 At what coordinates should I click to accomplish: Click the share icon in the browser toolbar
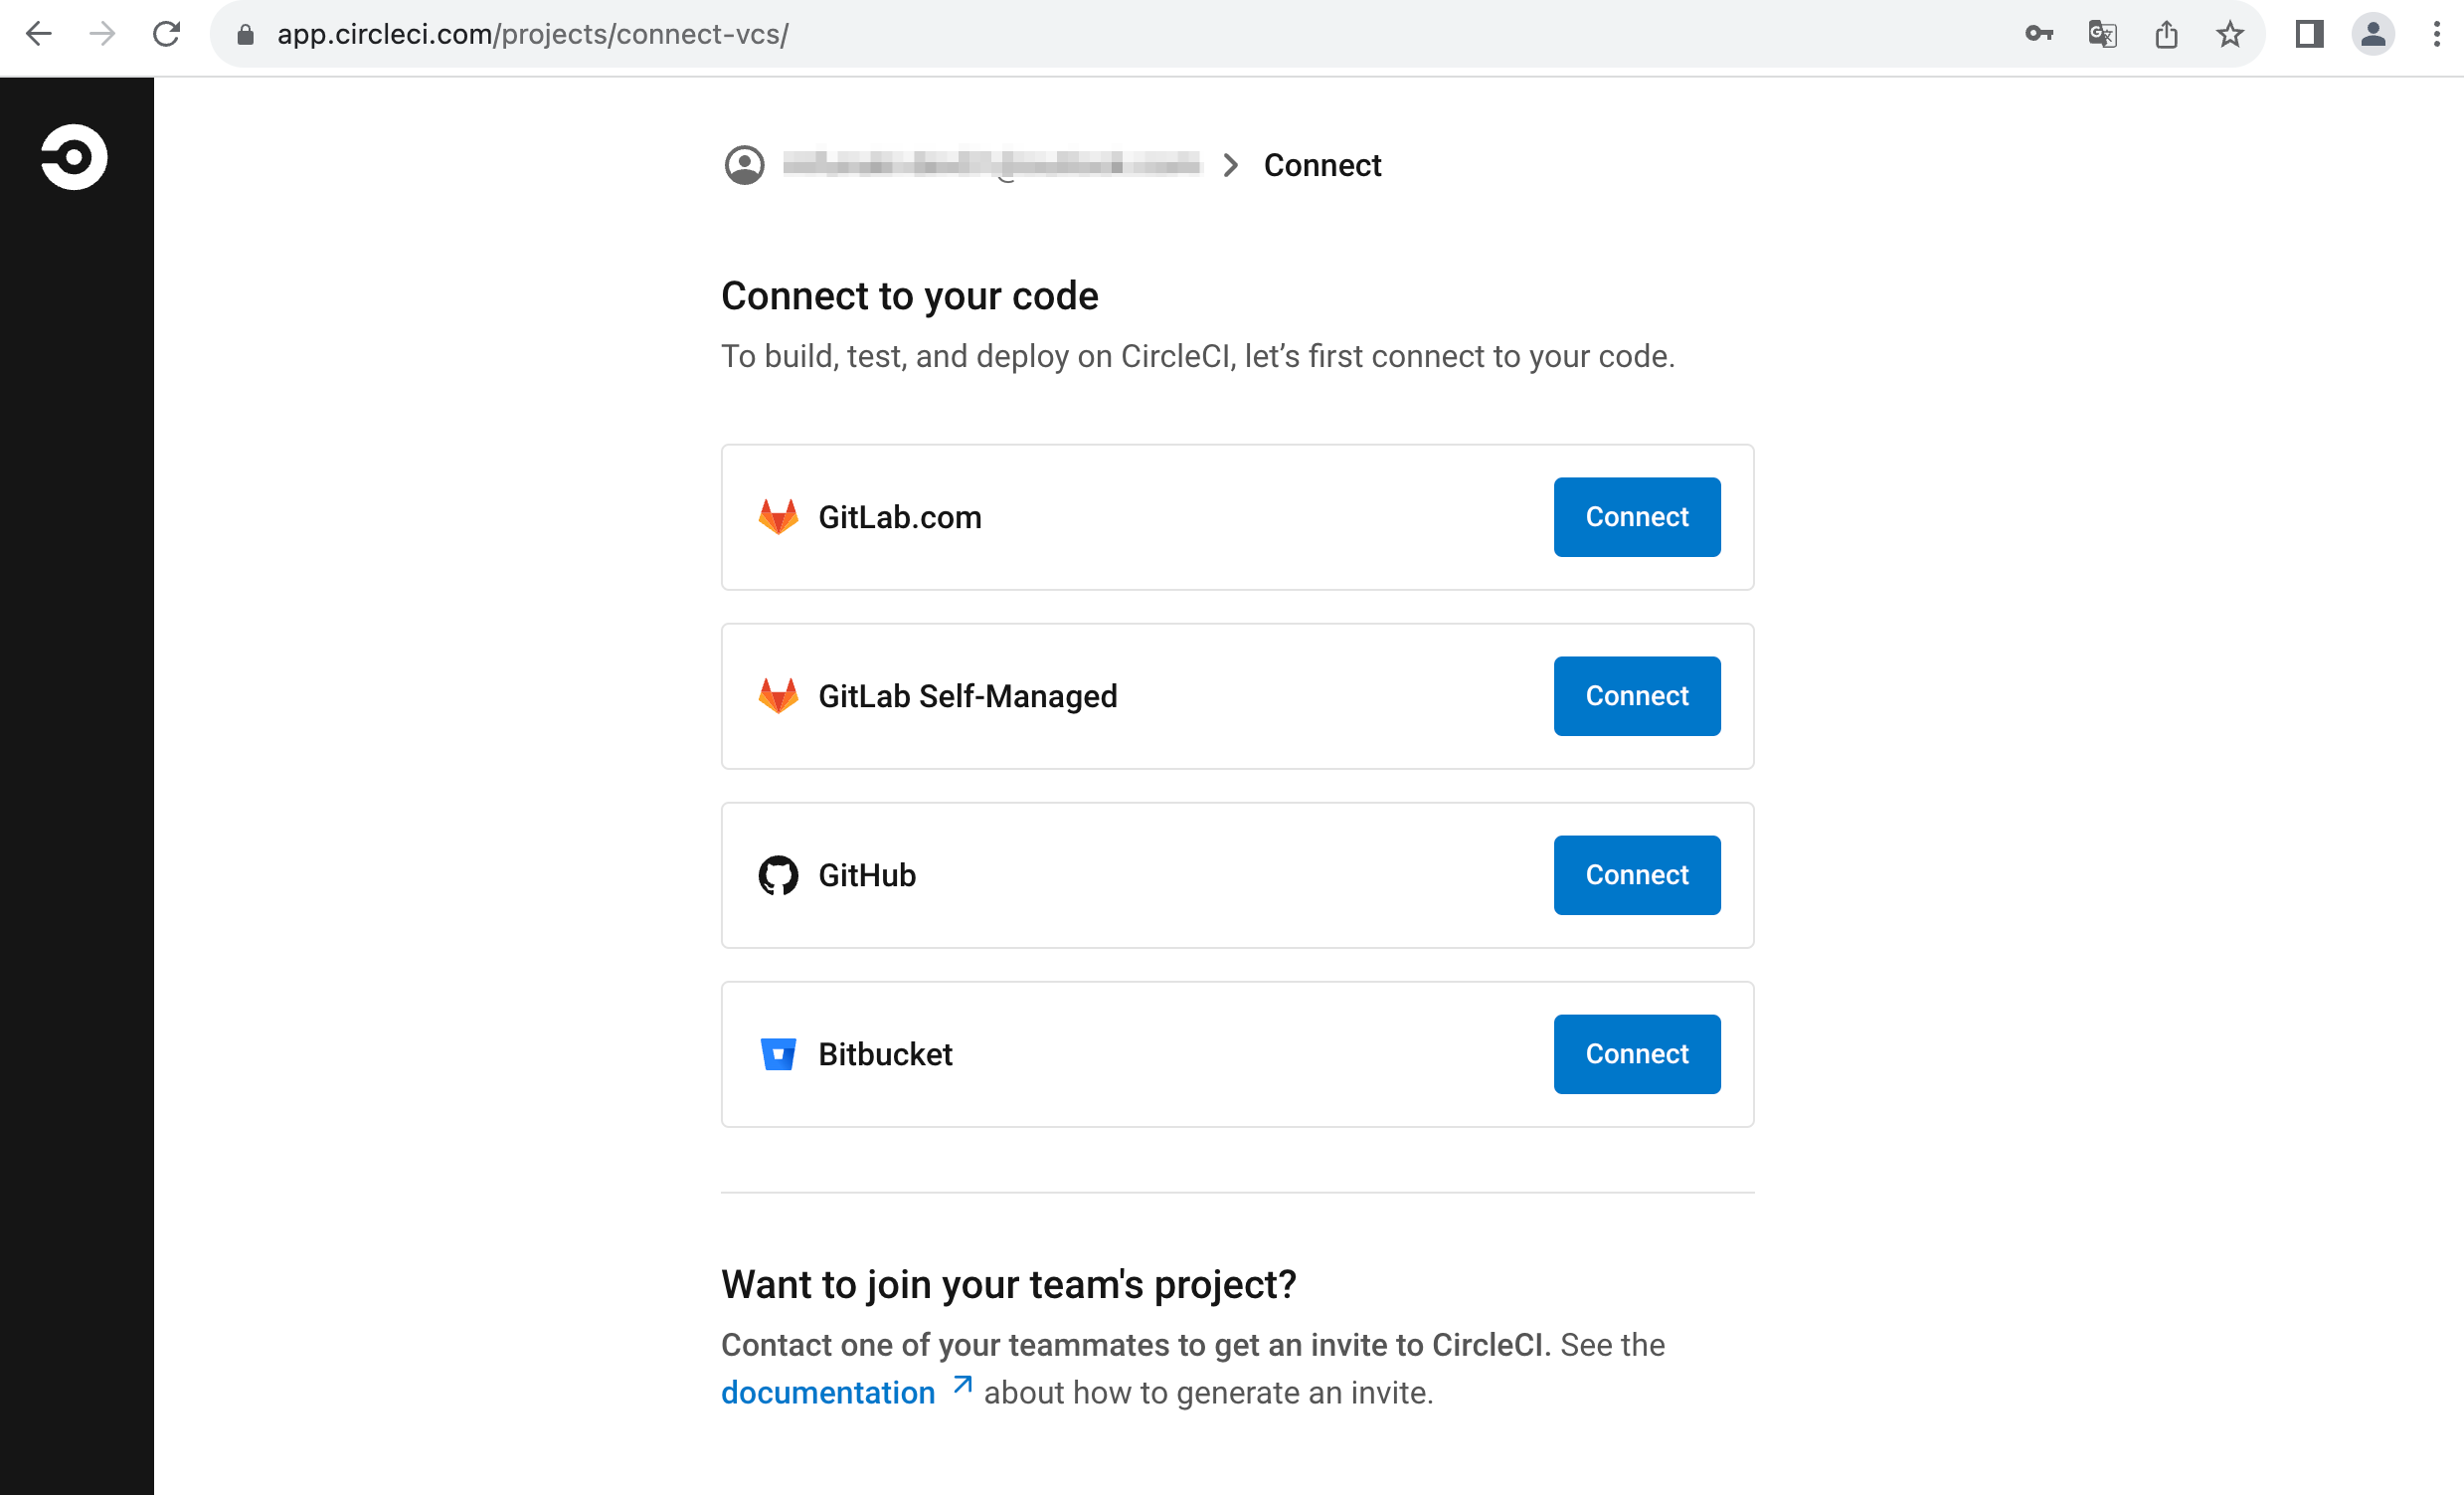(2166, 33)
